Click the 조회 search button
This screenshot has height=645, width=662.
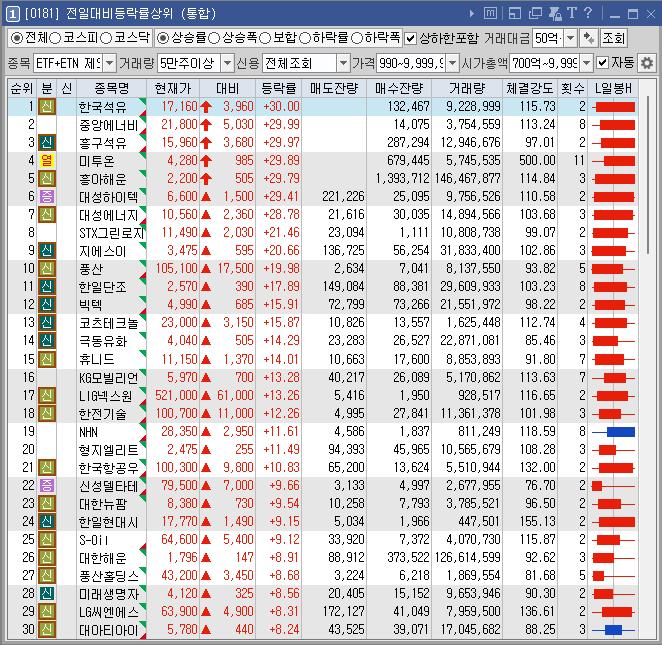pyautogui.click(x=613, y=38)
